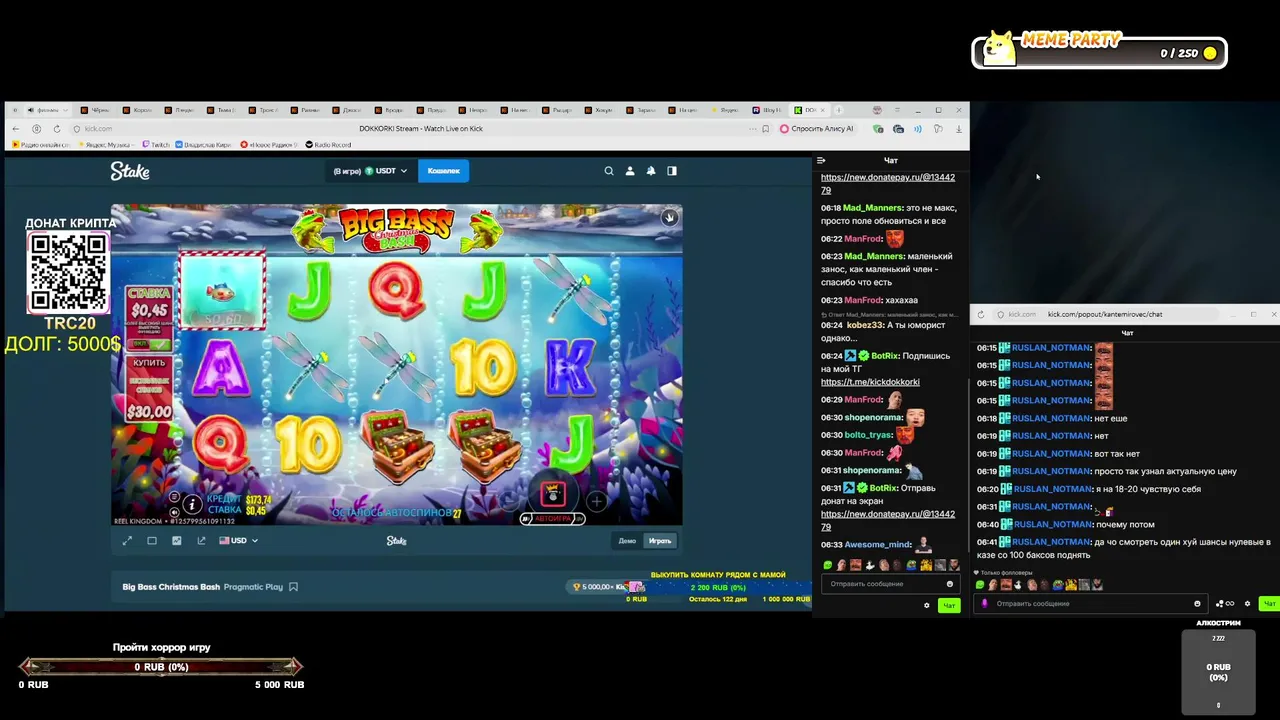Expand the USD currency dropdown
This screenshot has width=1280, height=720.
tap(239, 541)
